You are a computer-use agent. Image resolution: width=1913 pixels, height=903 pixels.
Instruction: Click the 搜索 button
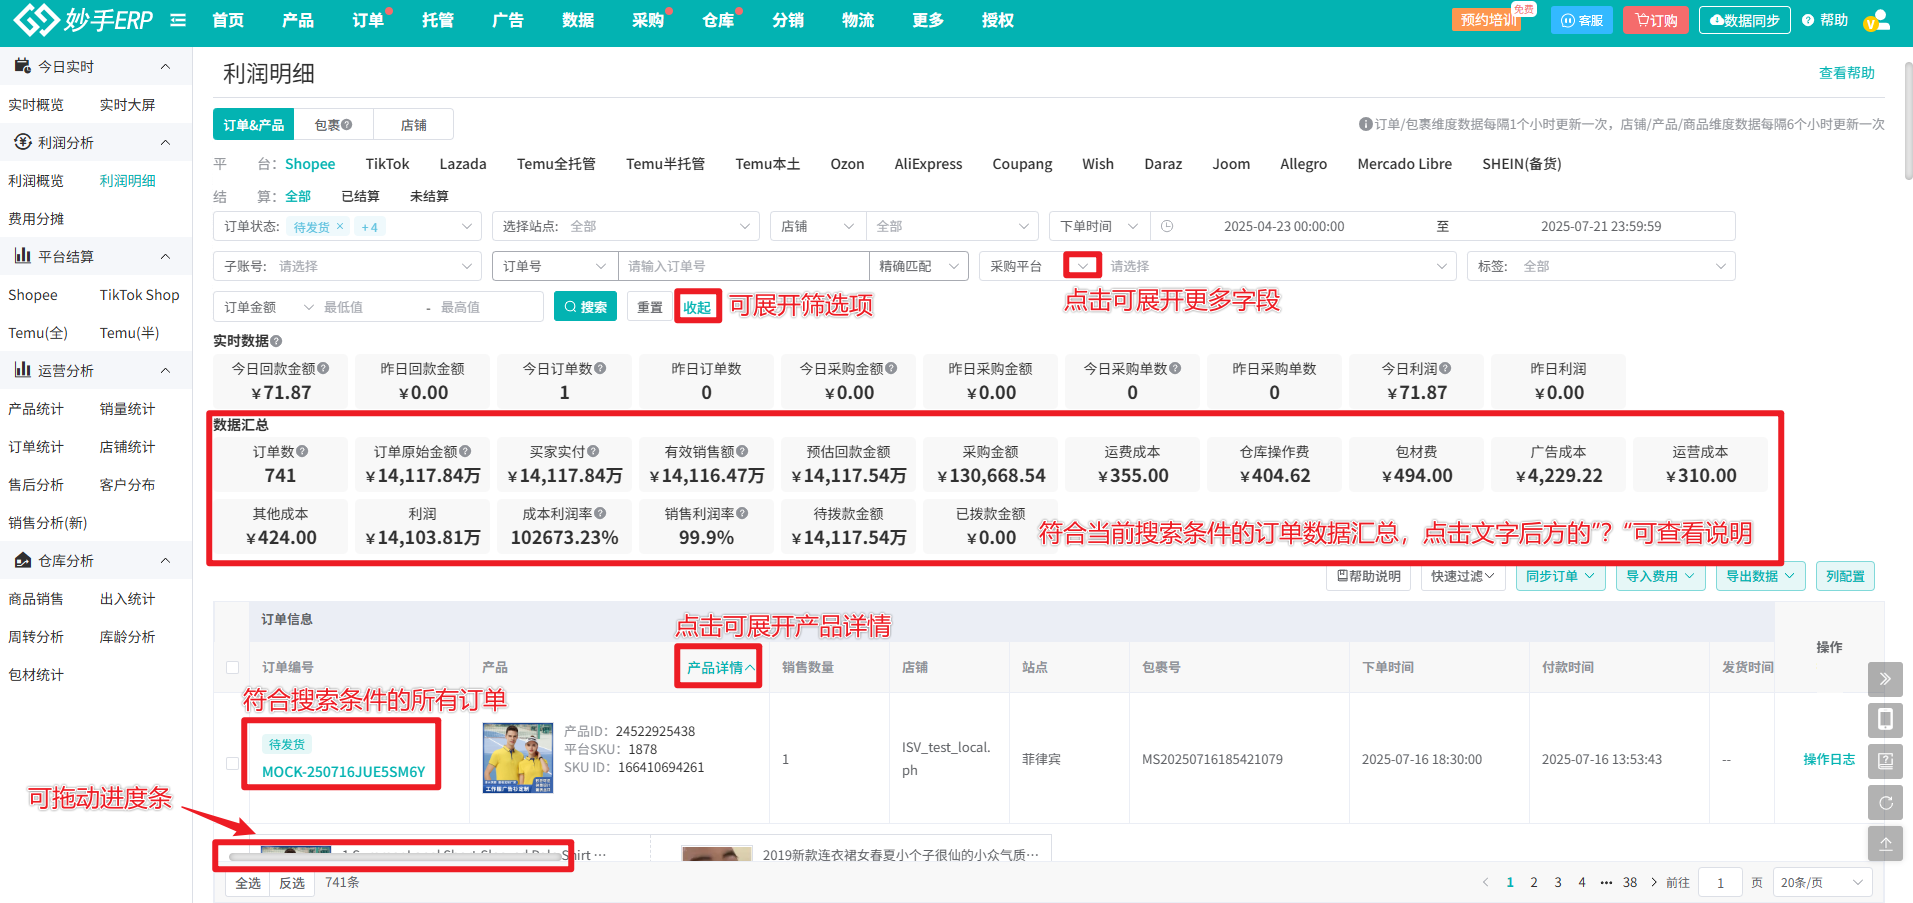[585, 307]
